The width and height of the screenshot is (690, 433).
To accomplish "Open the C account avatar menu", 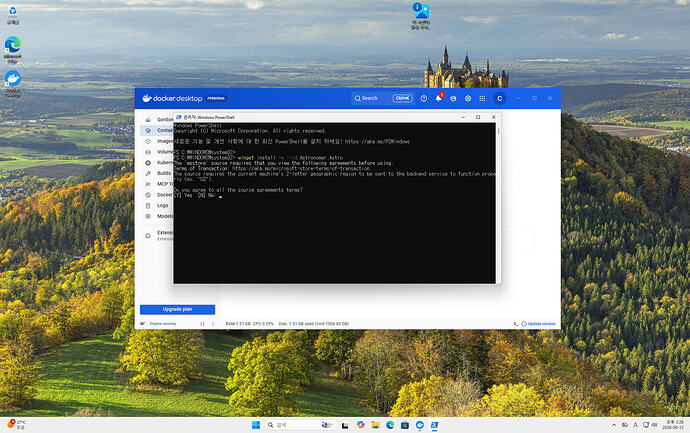I will 499,99.
